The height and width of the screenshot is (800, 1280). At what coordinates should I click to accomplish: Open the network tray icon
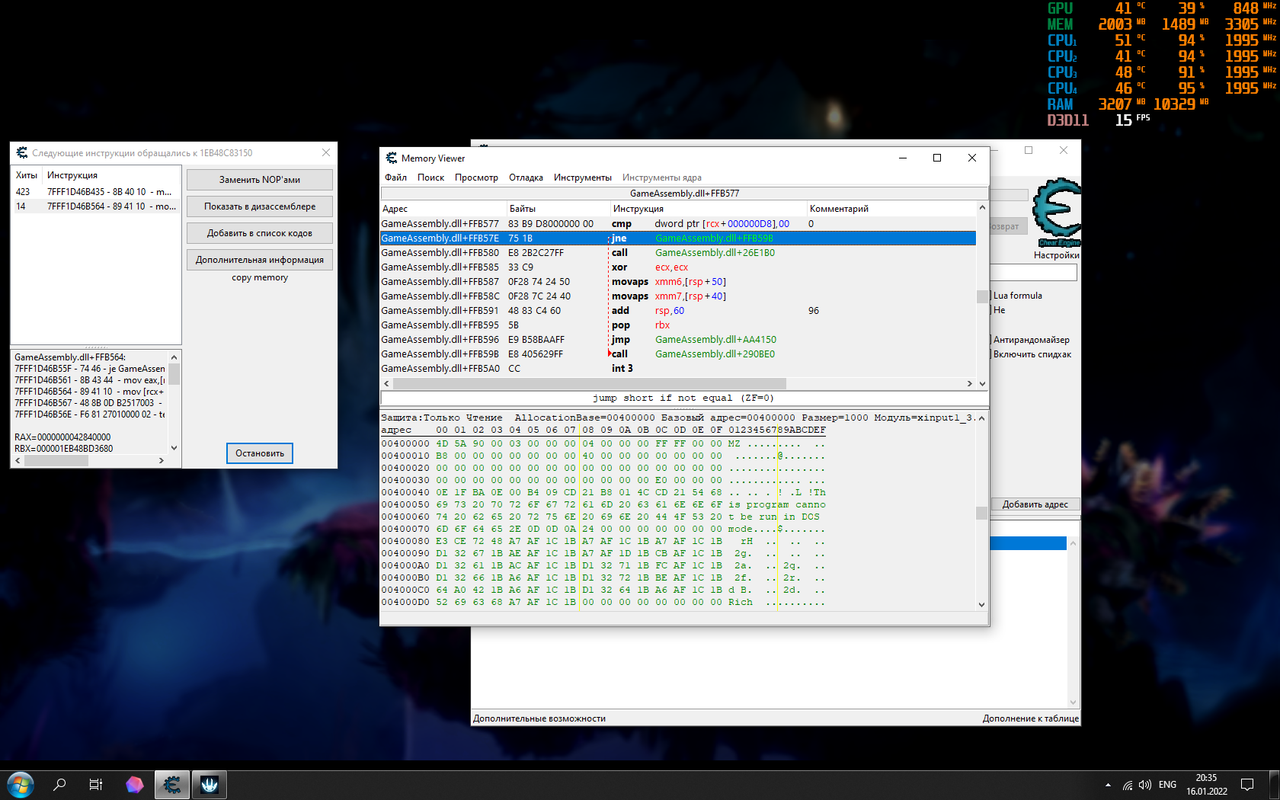tap(1127, 784)
